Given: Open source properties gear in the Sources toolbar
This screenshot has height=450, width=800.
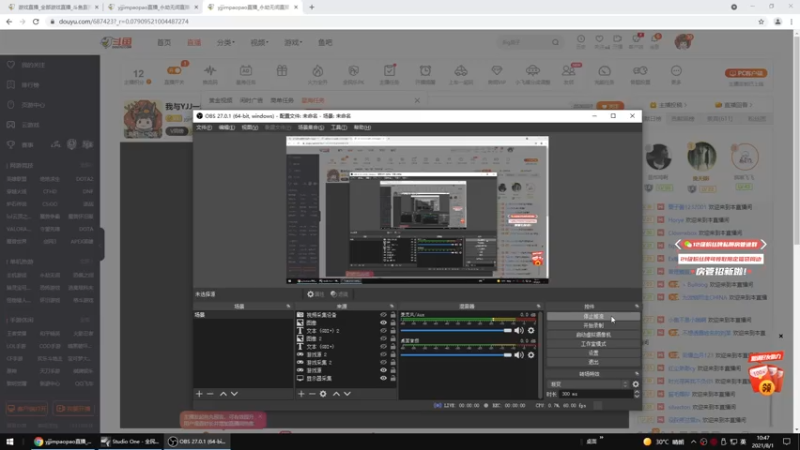Looking at the screenshot, I should coord(323,394).
